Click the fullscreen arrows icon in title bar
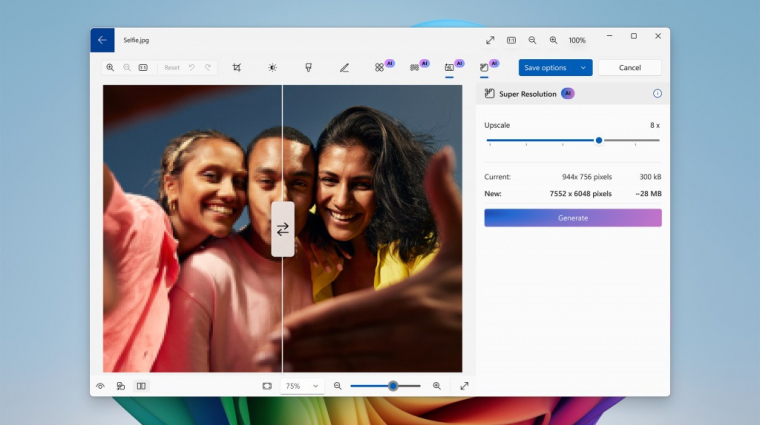760x425 pixels. click(x=490, y=40)
